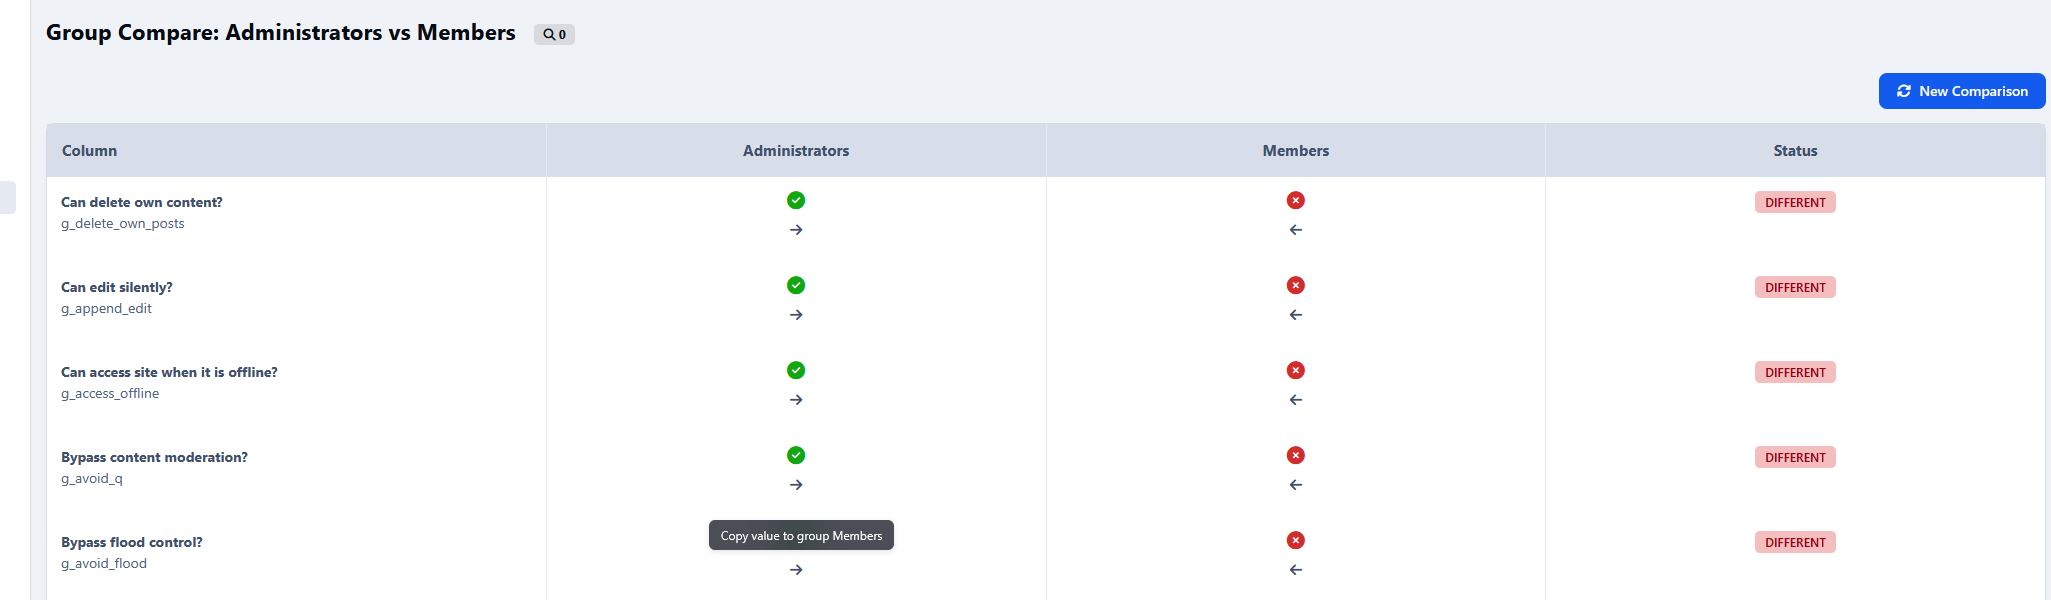Click left arrow in Can delete own content row
The width and height of the screenshot is (2051, 600).
click(x=1295, y=230)
